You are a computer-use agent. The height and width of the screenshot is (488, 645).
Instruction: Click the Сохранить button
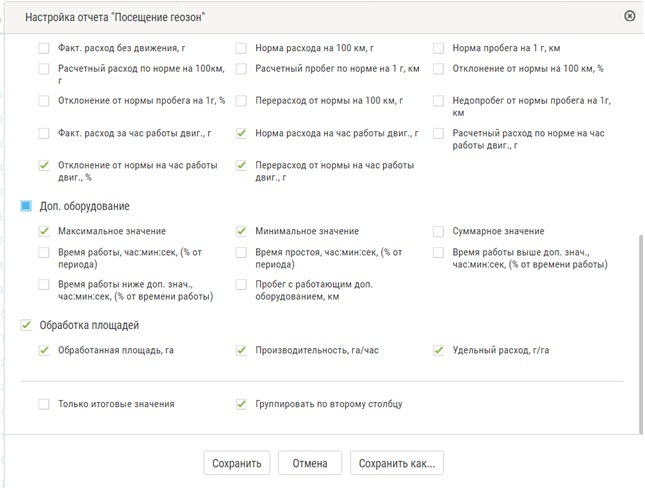(237, 463)
